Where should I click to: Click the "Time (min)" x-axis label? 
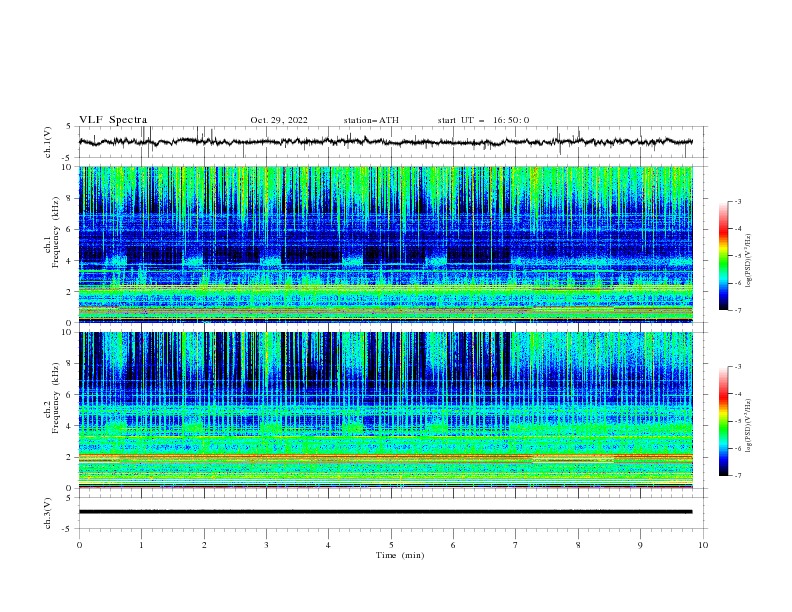[x=400, y=555]
